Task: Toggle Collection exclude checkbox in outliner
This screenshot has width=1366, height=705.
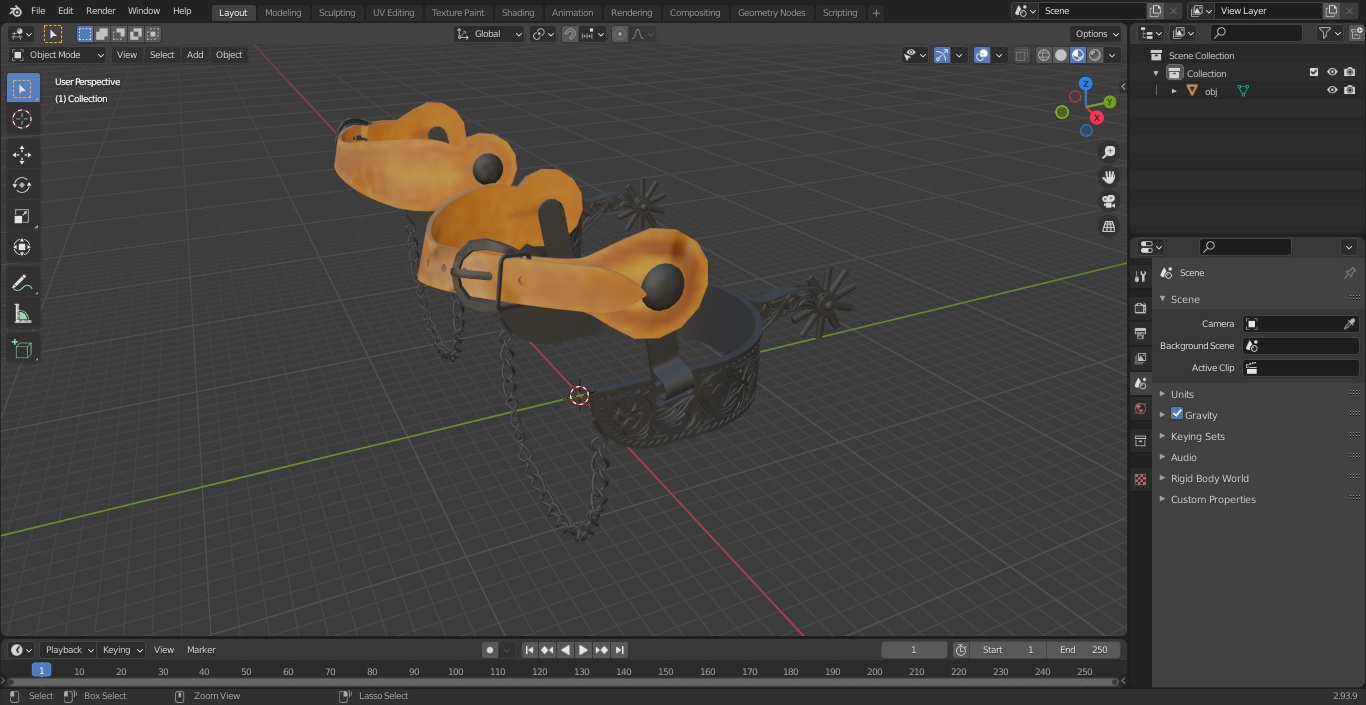Action: (x=1314, y=72)
